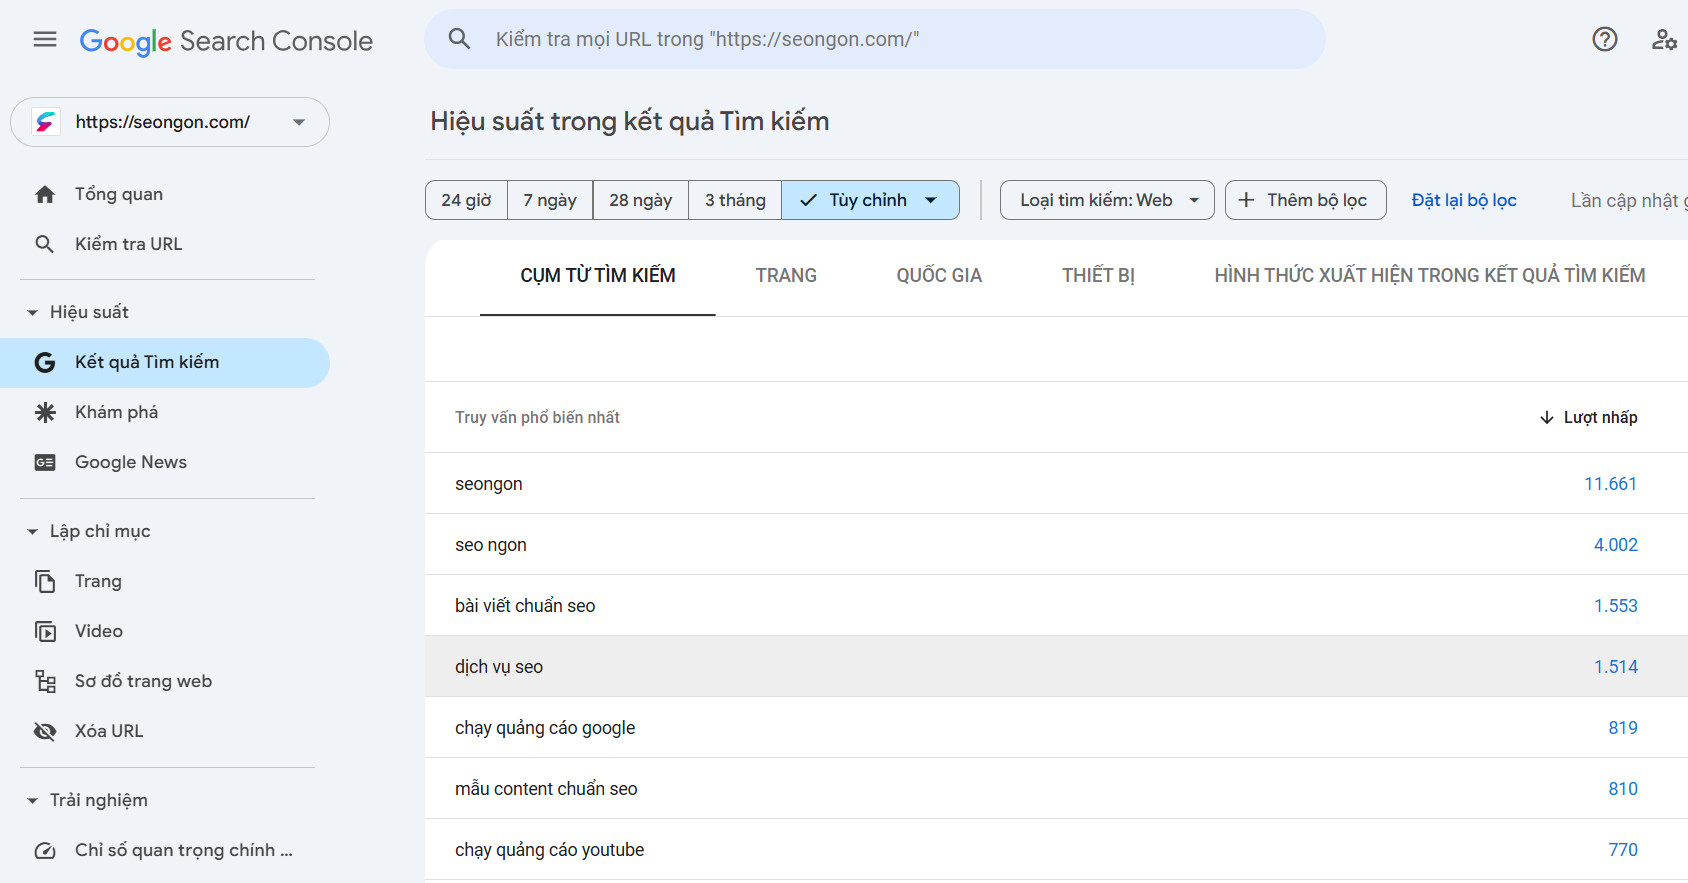Open Khám phá in the sidebar
This screenshot has height=883, width=1688.
(165, 412)
